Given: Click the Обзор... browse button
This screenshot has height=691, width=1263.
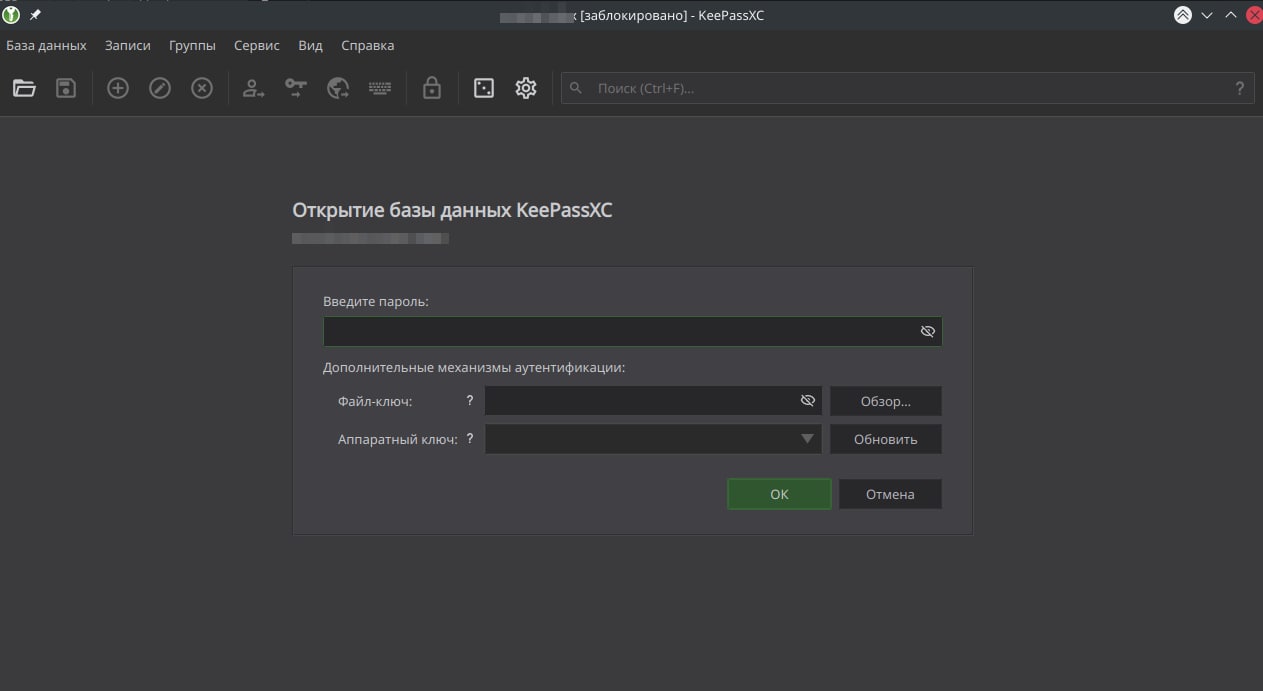Looking at the screenshot, I should point(886,401).
